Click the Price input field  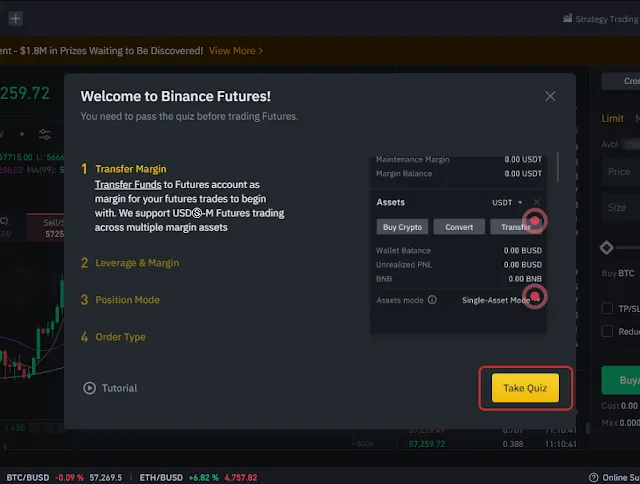tap(621, 172)
